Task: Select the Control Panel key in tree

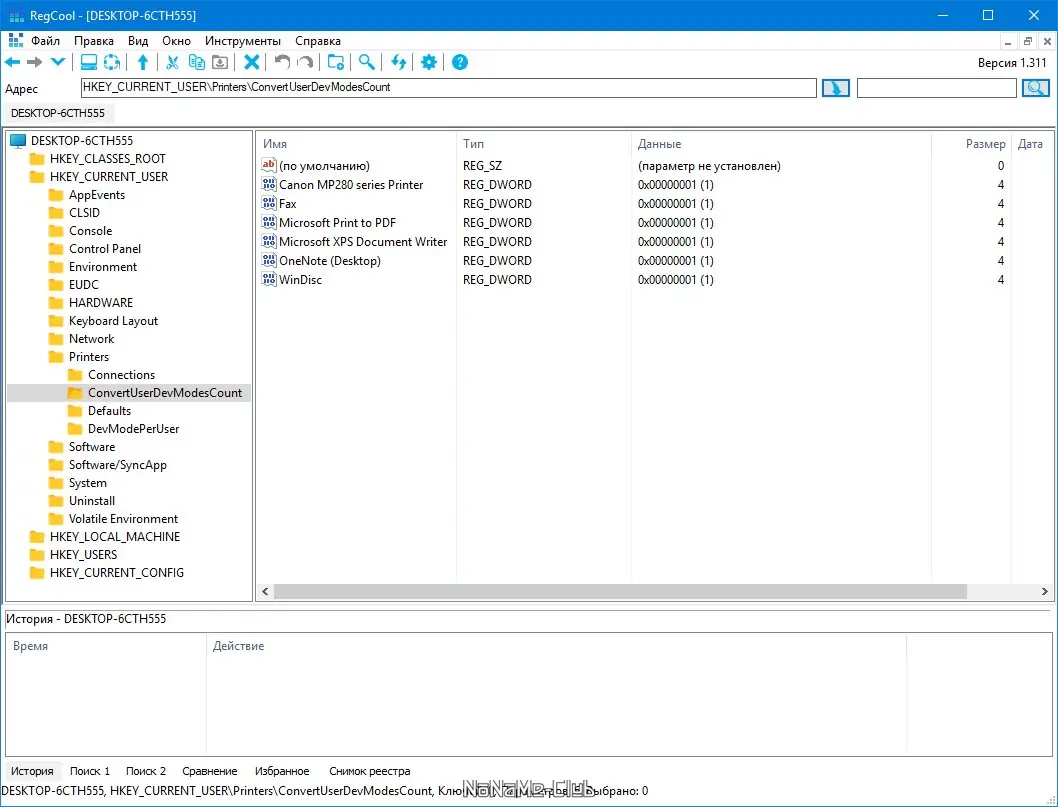Action: (105, 248)
